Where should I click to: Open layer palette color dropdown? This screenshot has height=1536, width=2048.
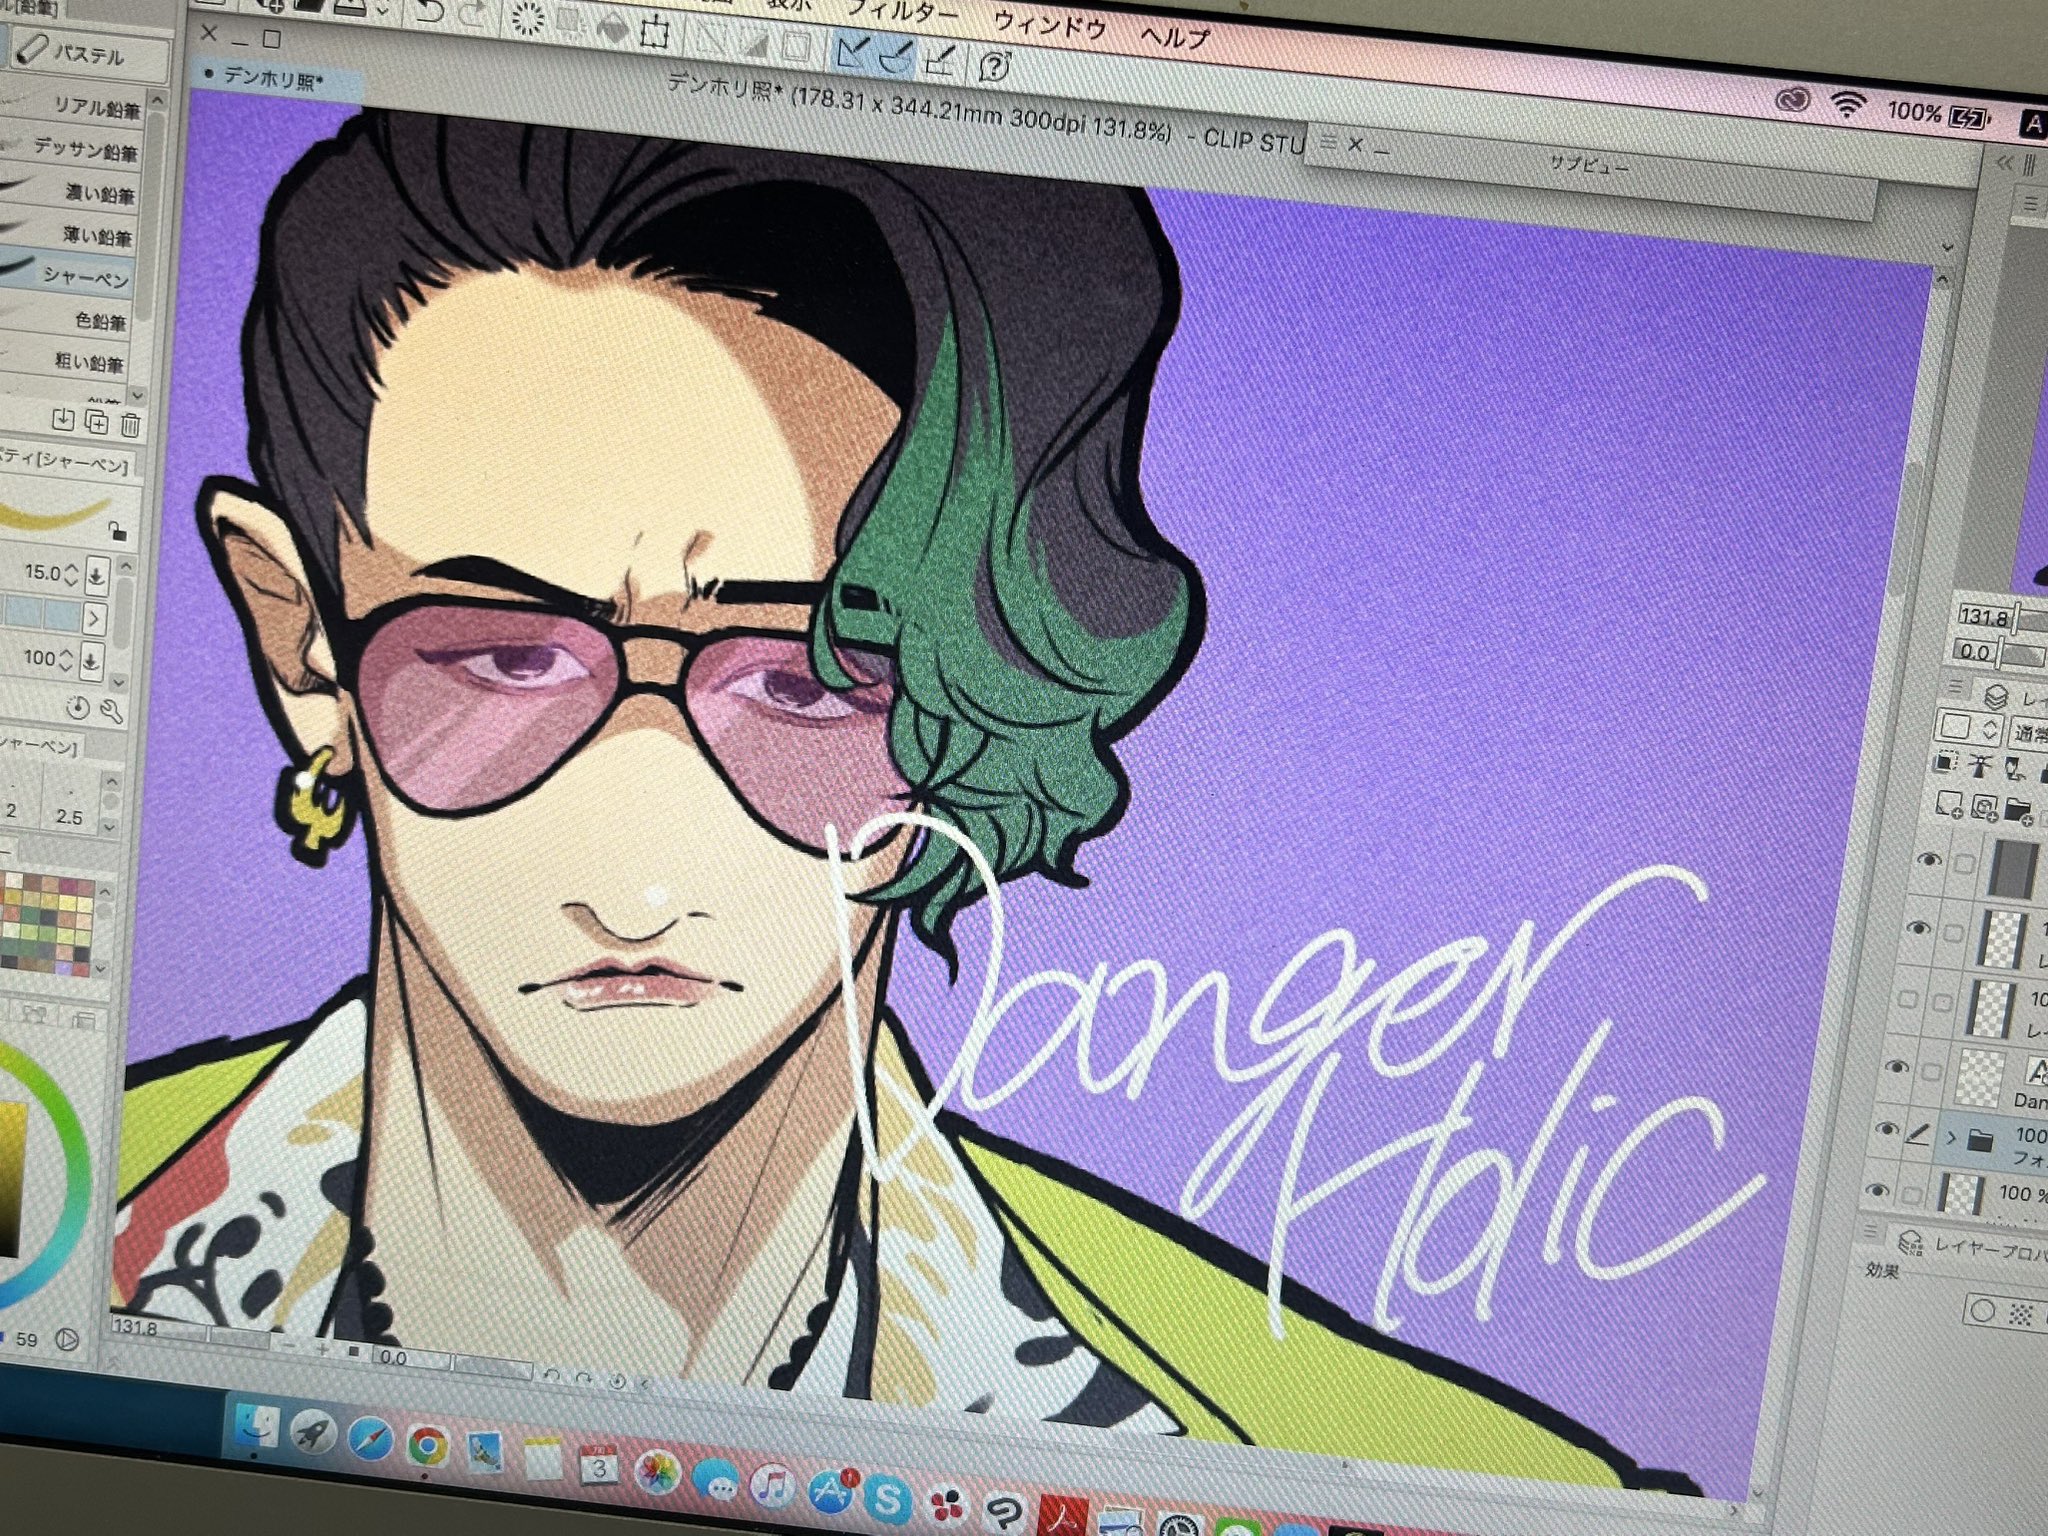point(1970,728)
